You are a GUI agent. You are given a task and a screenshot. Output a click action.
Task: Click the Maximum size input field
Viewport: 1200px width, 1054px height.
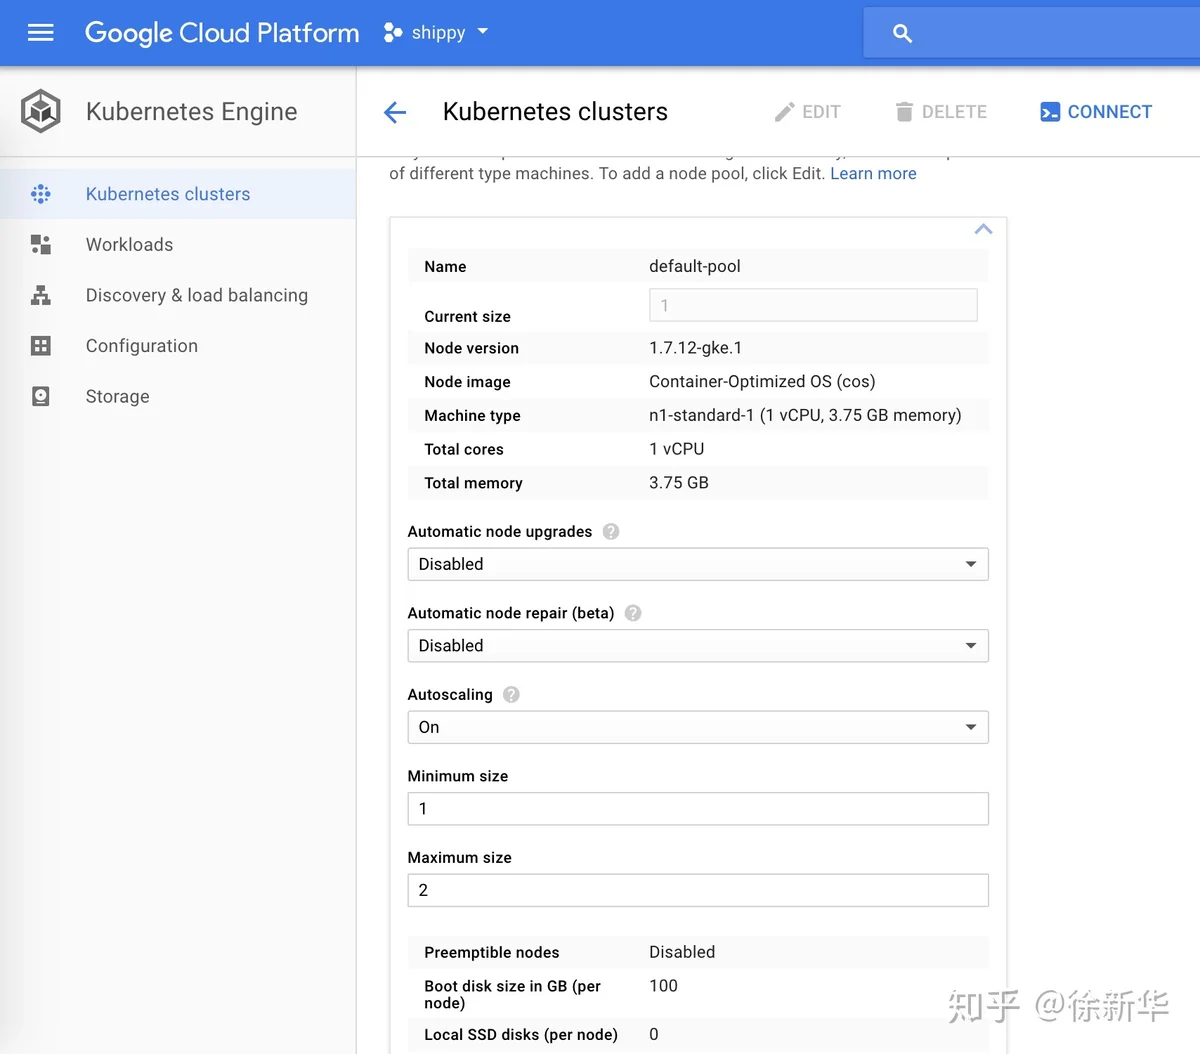pyautogui.click(x=698, y=890)
